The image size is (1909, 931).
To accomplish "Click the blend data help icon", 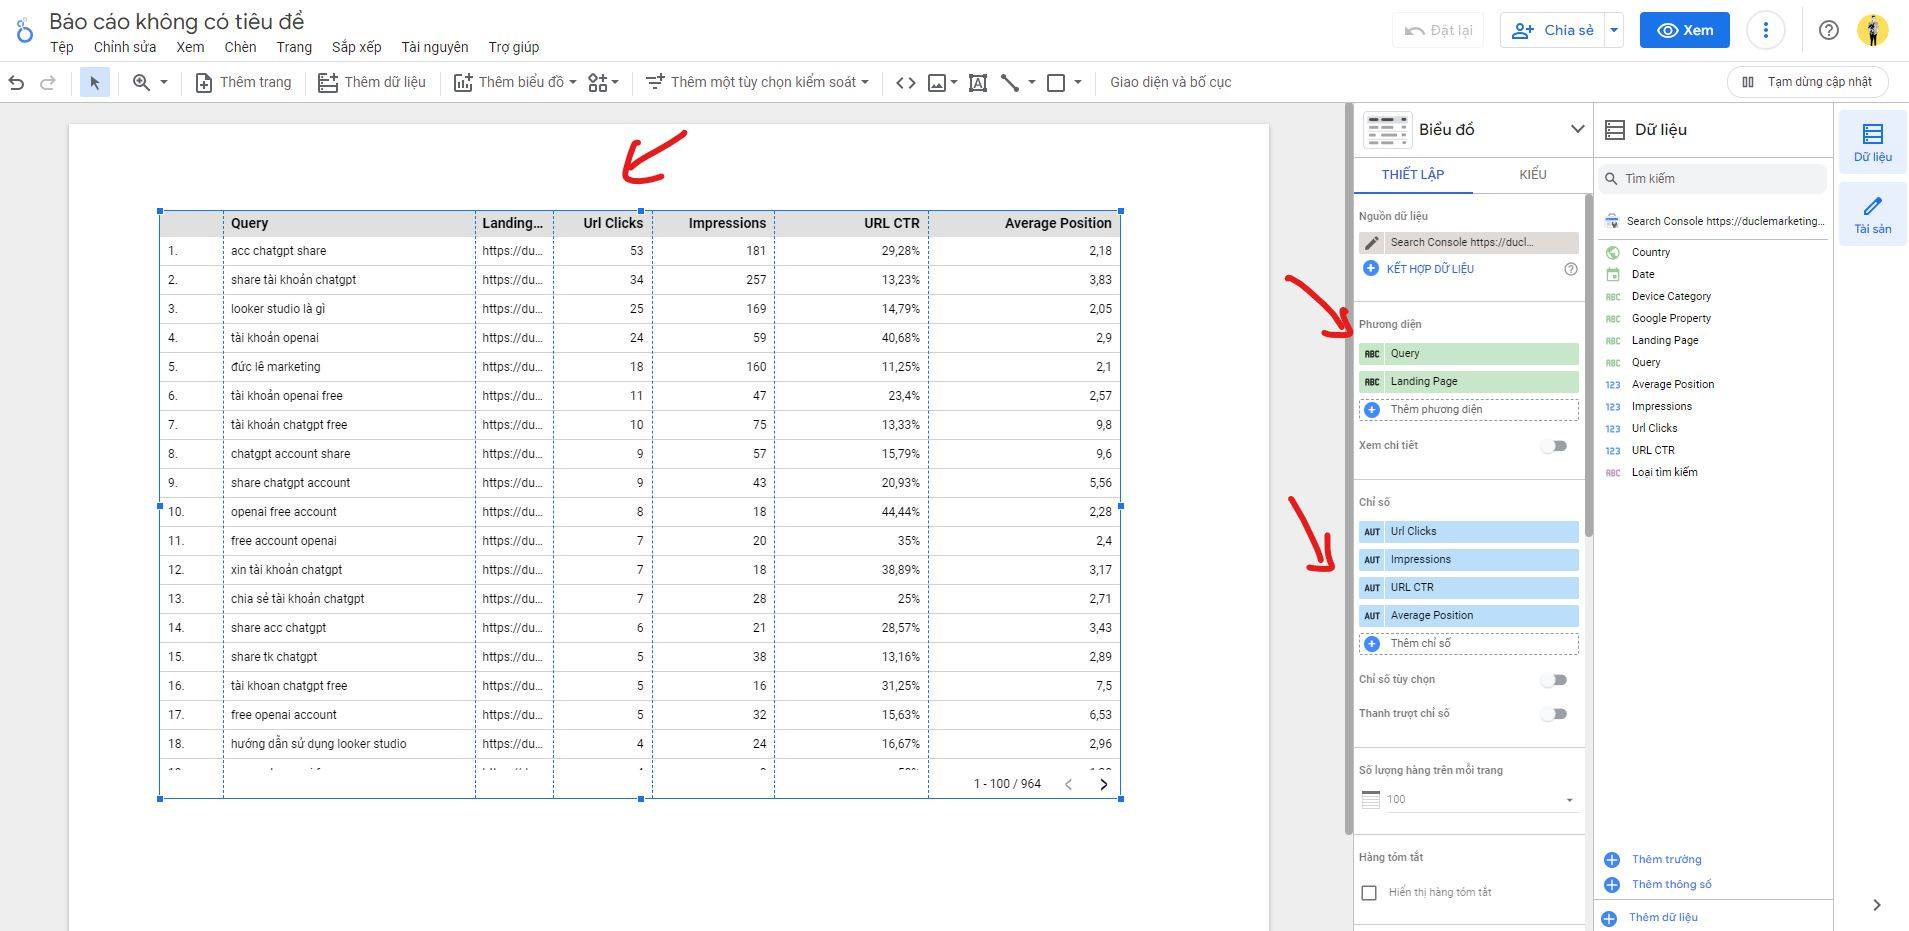I will [1570, 269].
